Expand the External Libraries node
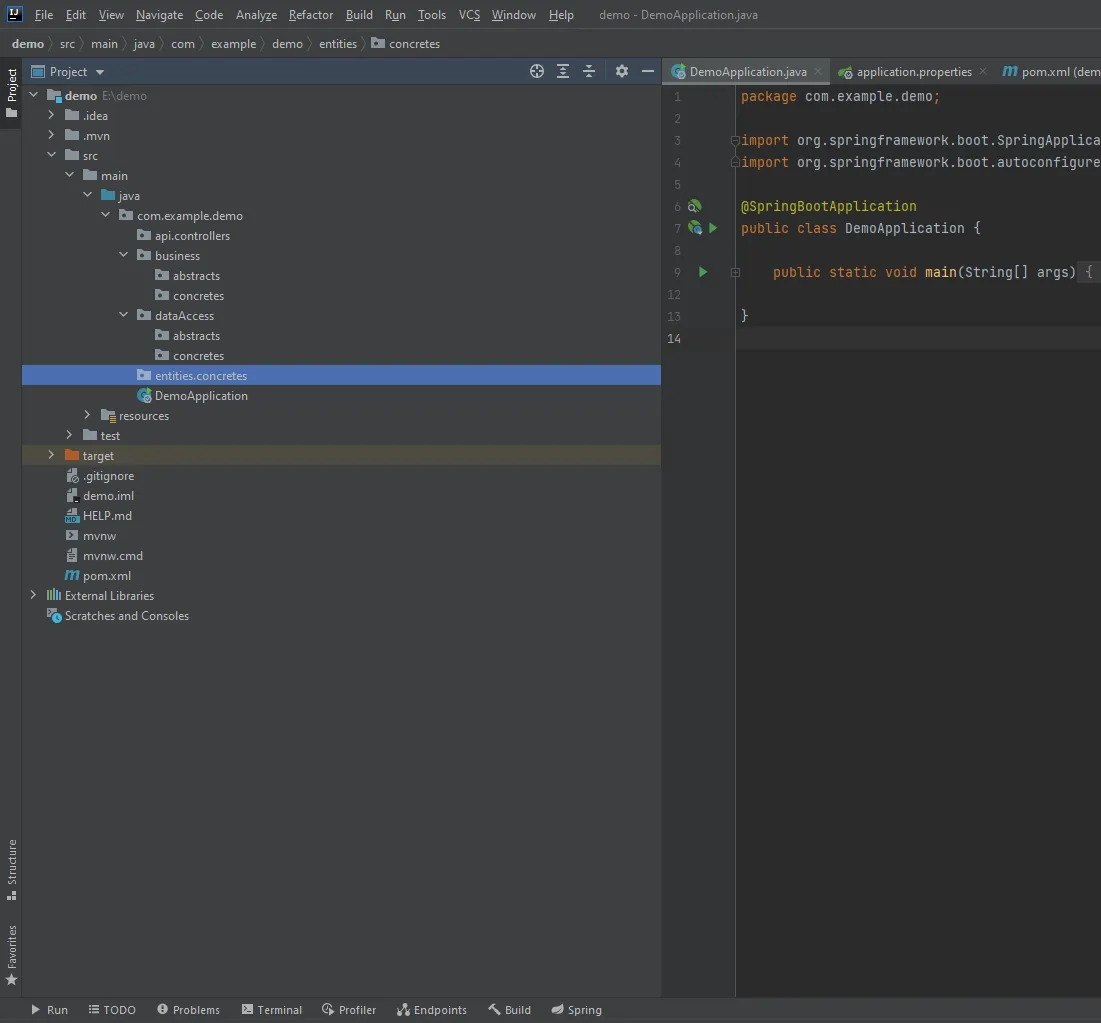1101x1023 pixels. [x=33, y=596]
